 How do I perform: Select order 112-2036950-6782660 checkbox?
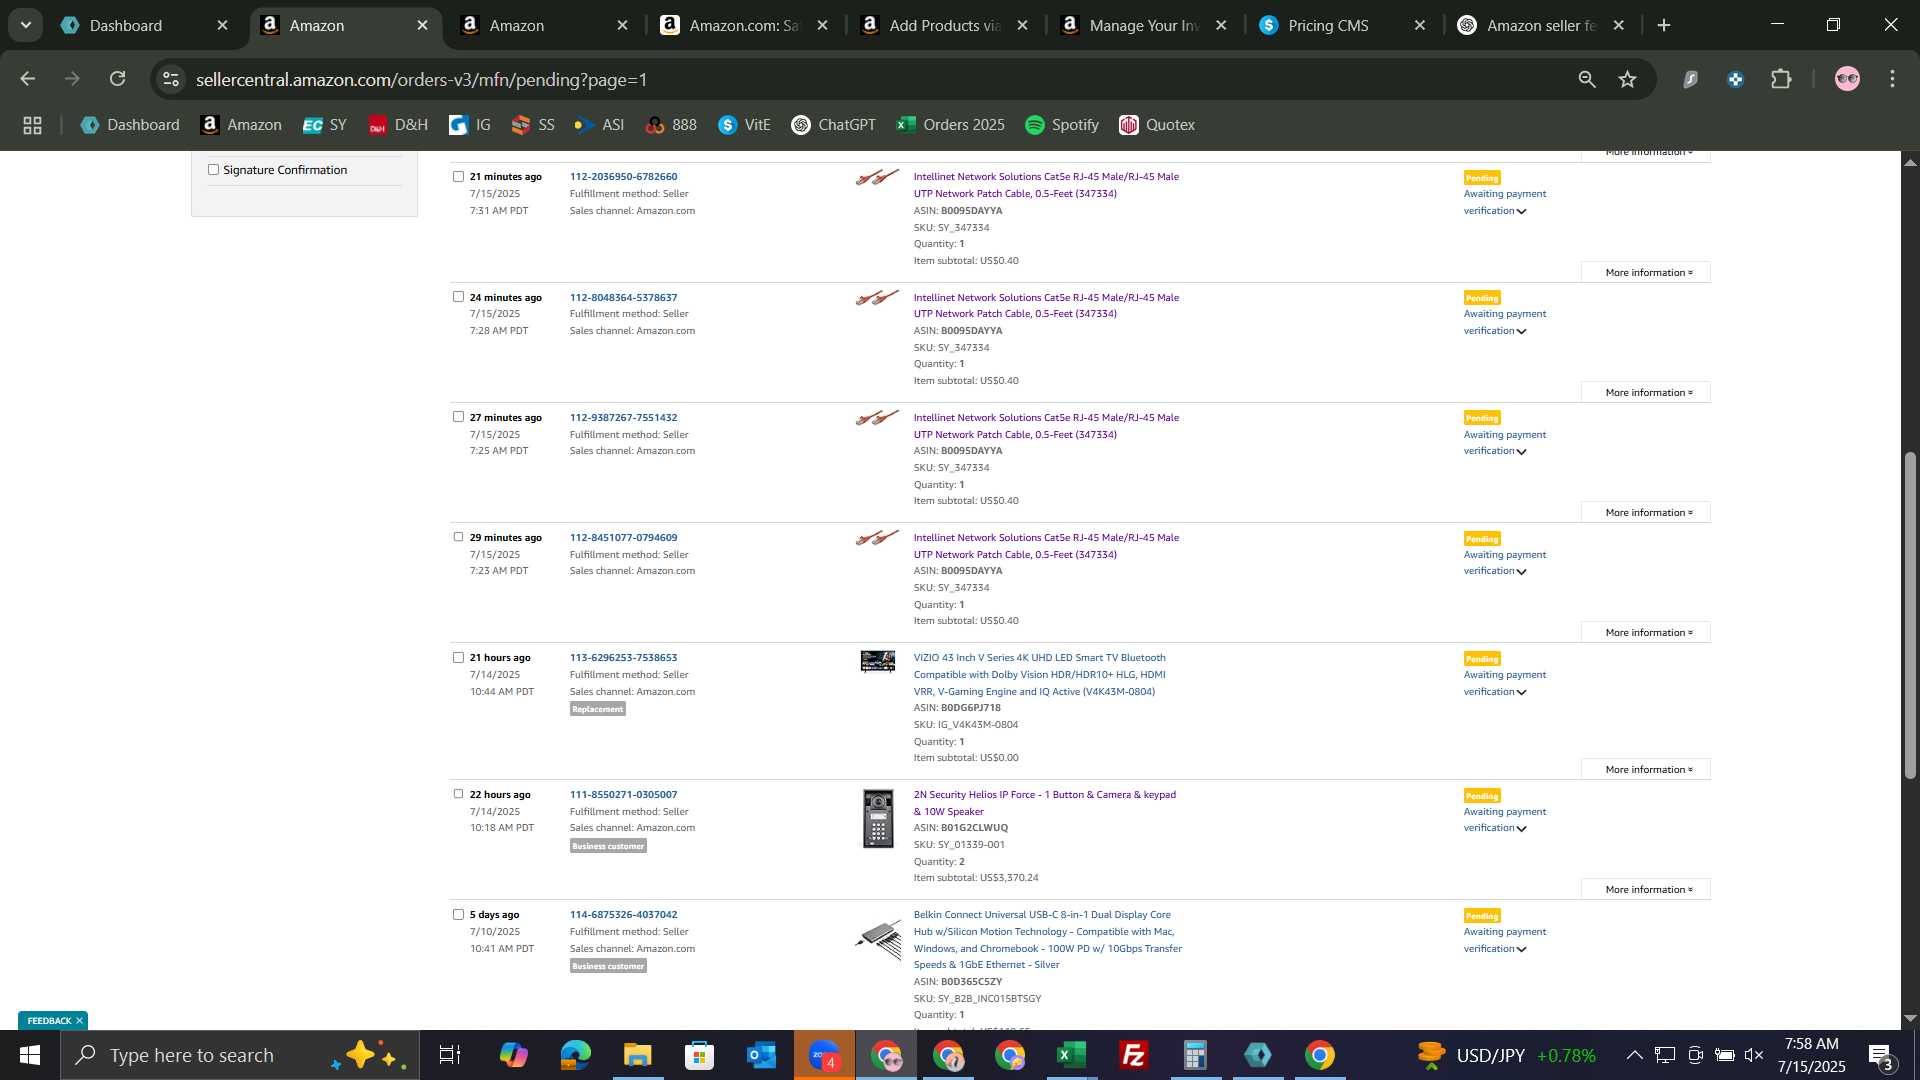tap(458, 176)
